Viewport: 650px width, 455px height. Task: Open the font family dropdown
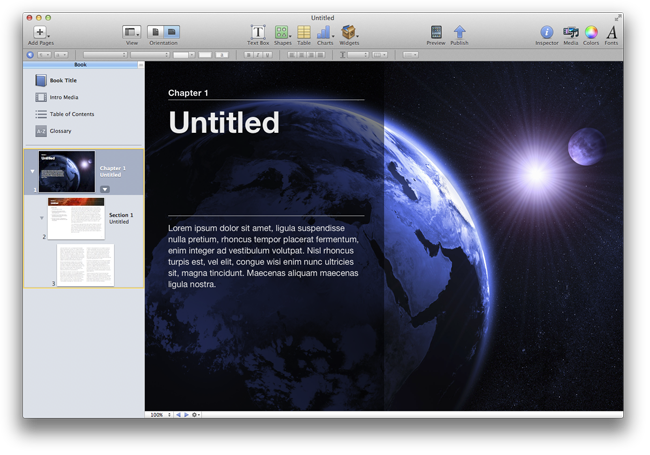[105, 55]
